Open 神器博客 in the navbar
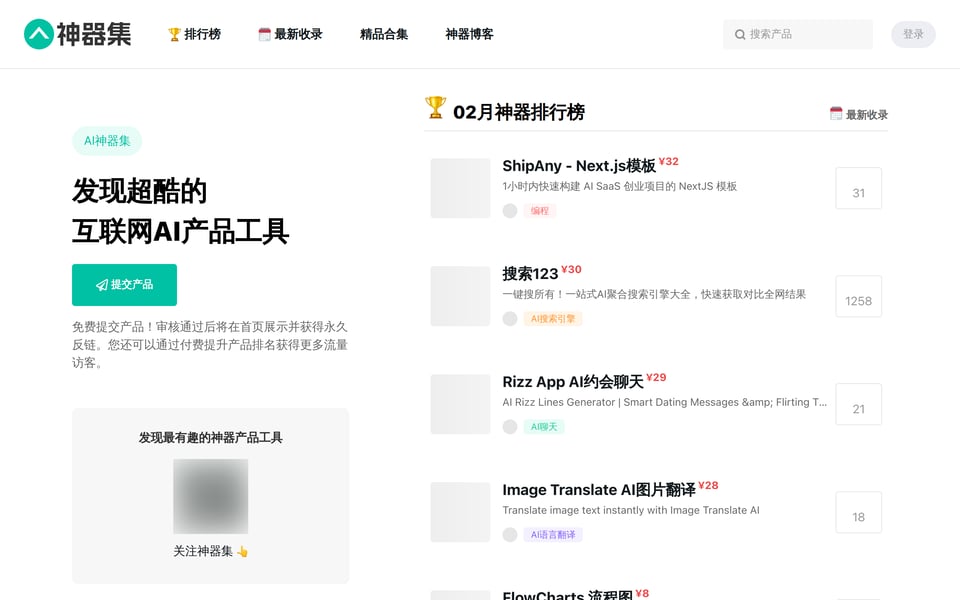 tap(470, 34)
